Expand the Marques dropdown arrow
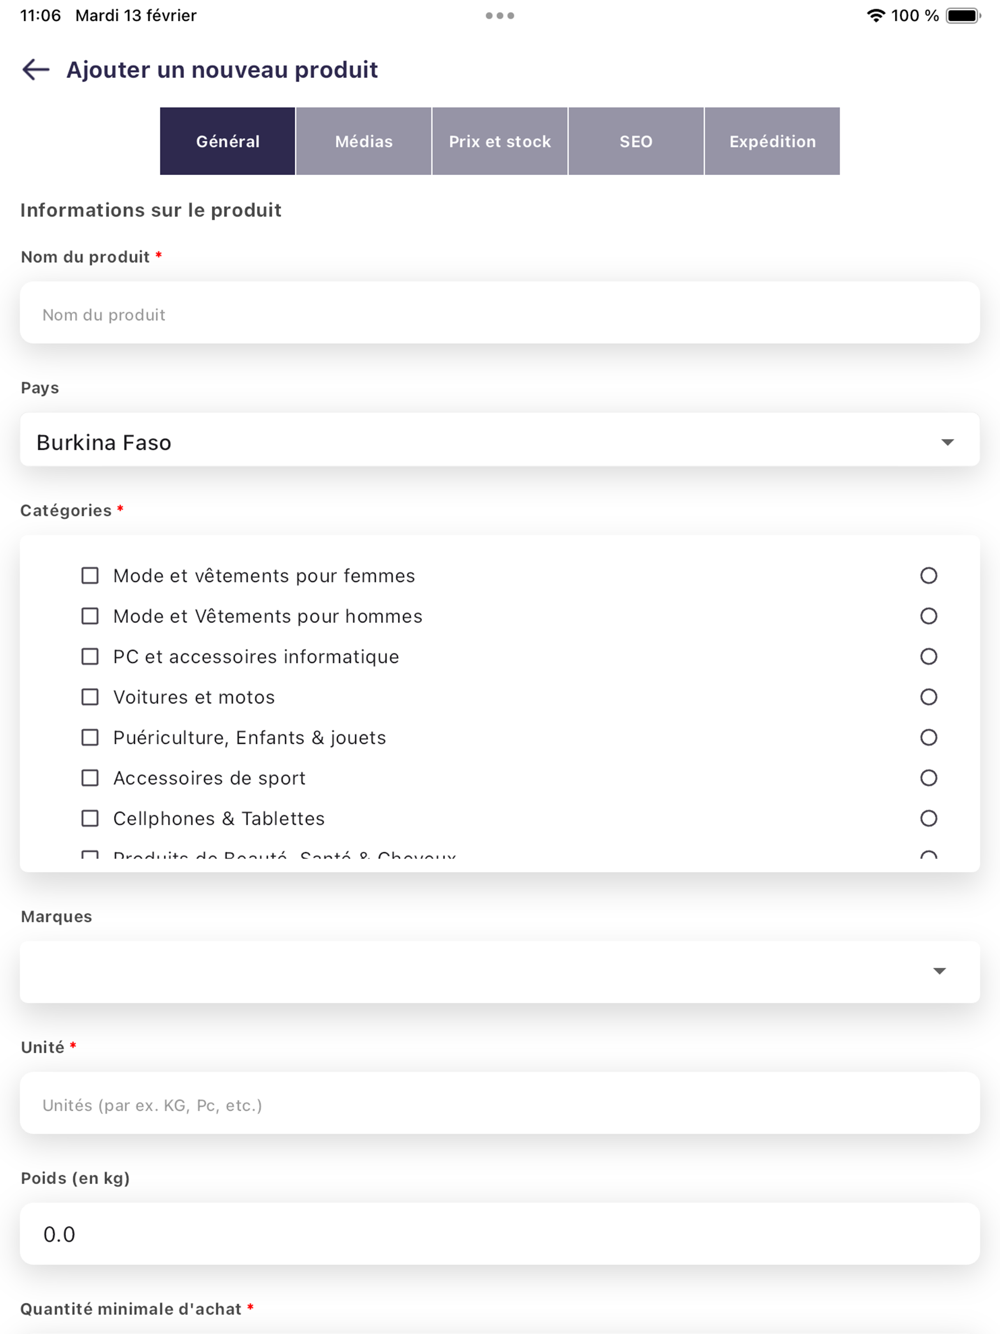Screen dimensions: 1000x1334 (x=939, y=971)
